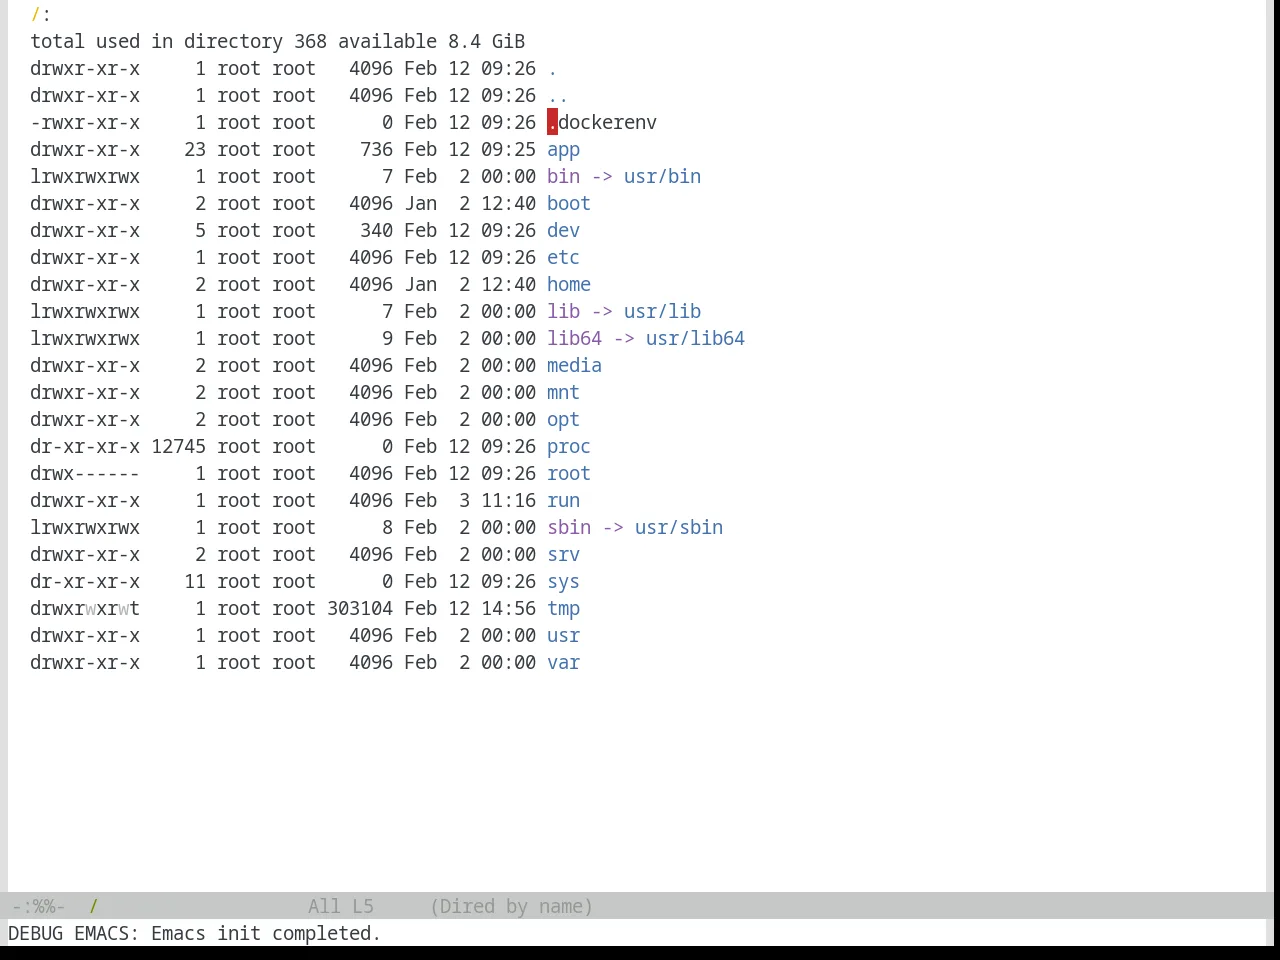Click the 'Dired by name' mode indicator

tap(511, 907)
